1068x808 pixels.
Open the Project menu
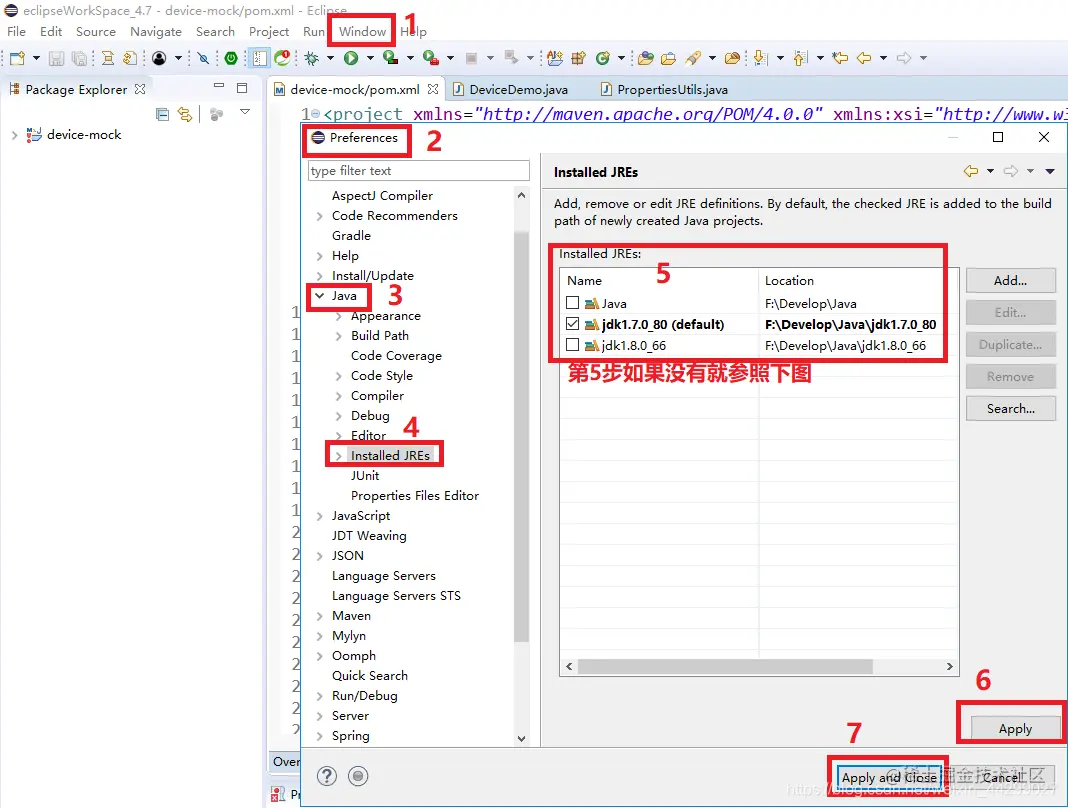[x=269, y=31]
